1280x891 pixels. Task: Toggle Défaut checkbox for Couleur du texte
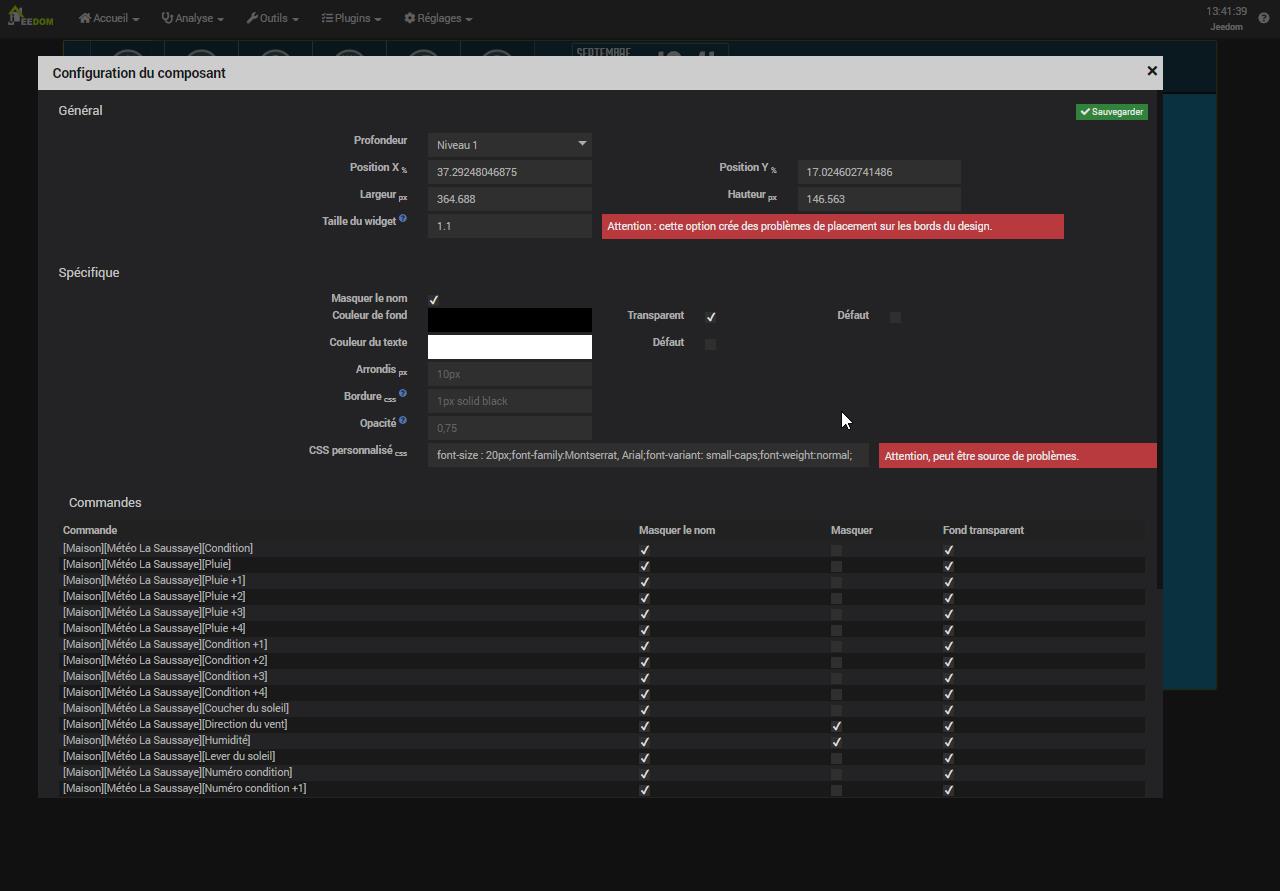(710, 344)
